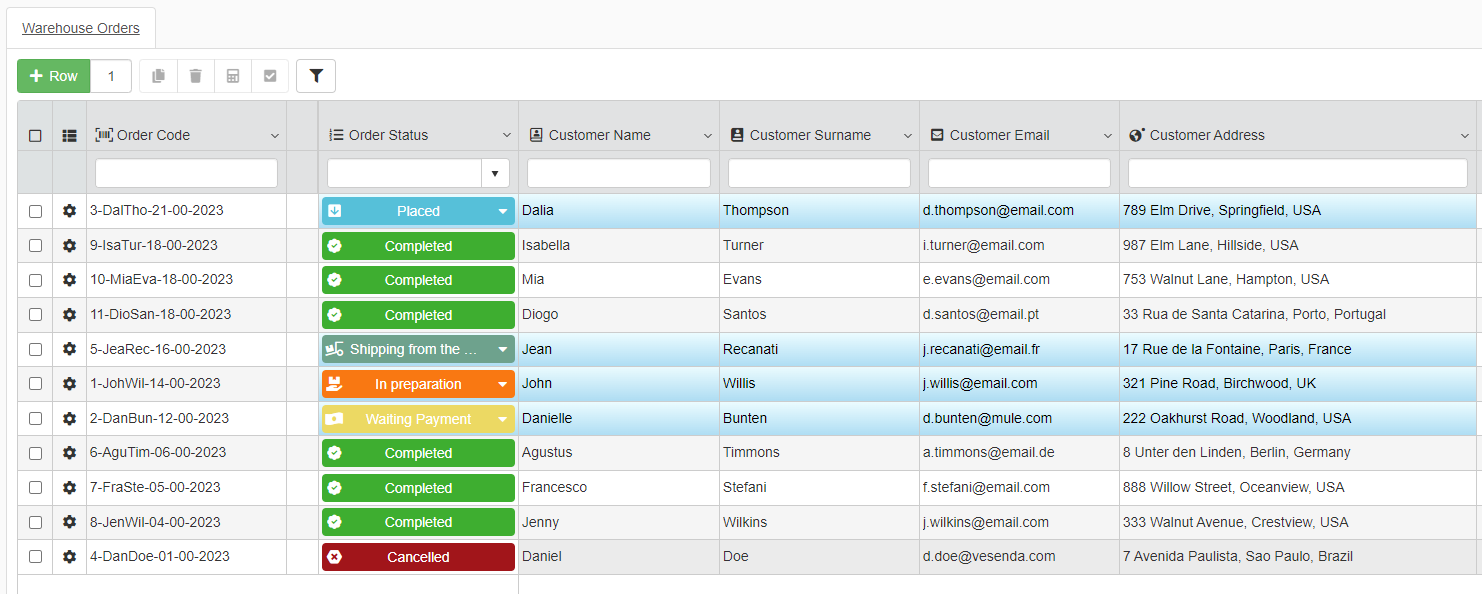Expand the Placed status dropdown for Dalia
This screenshot has height=594, width=1482.
pyautogui.click(x=502, y=211)
